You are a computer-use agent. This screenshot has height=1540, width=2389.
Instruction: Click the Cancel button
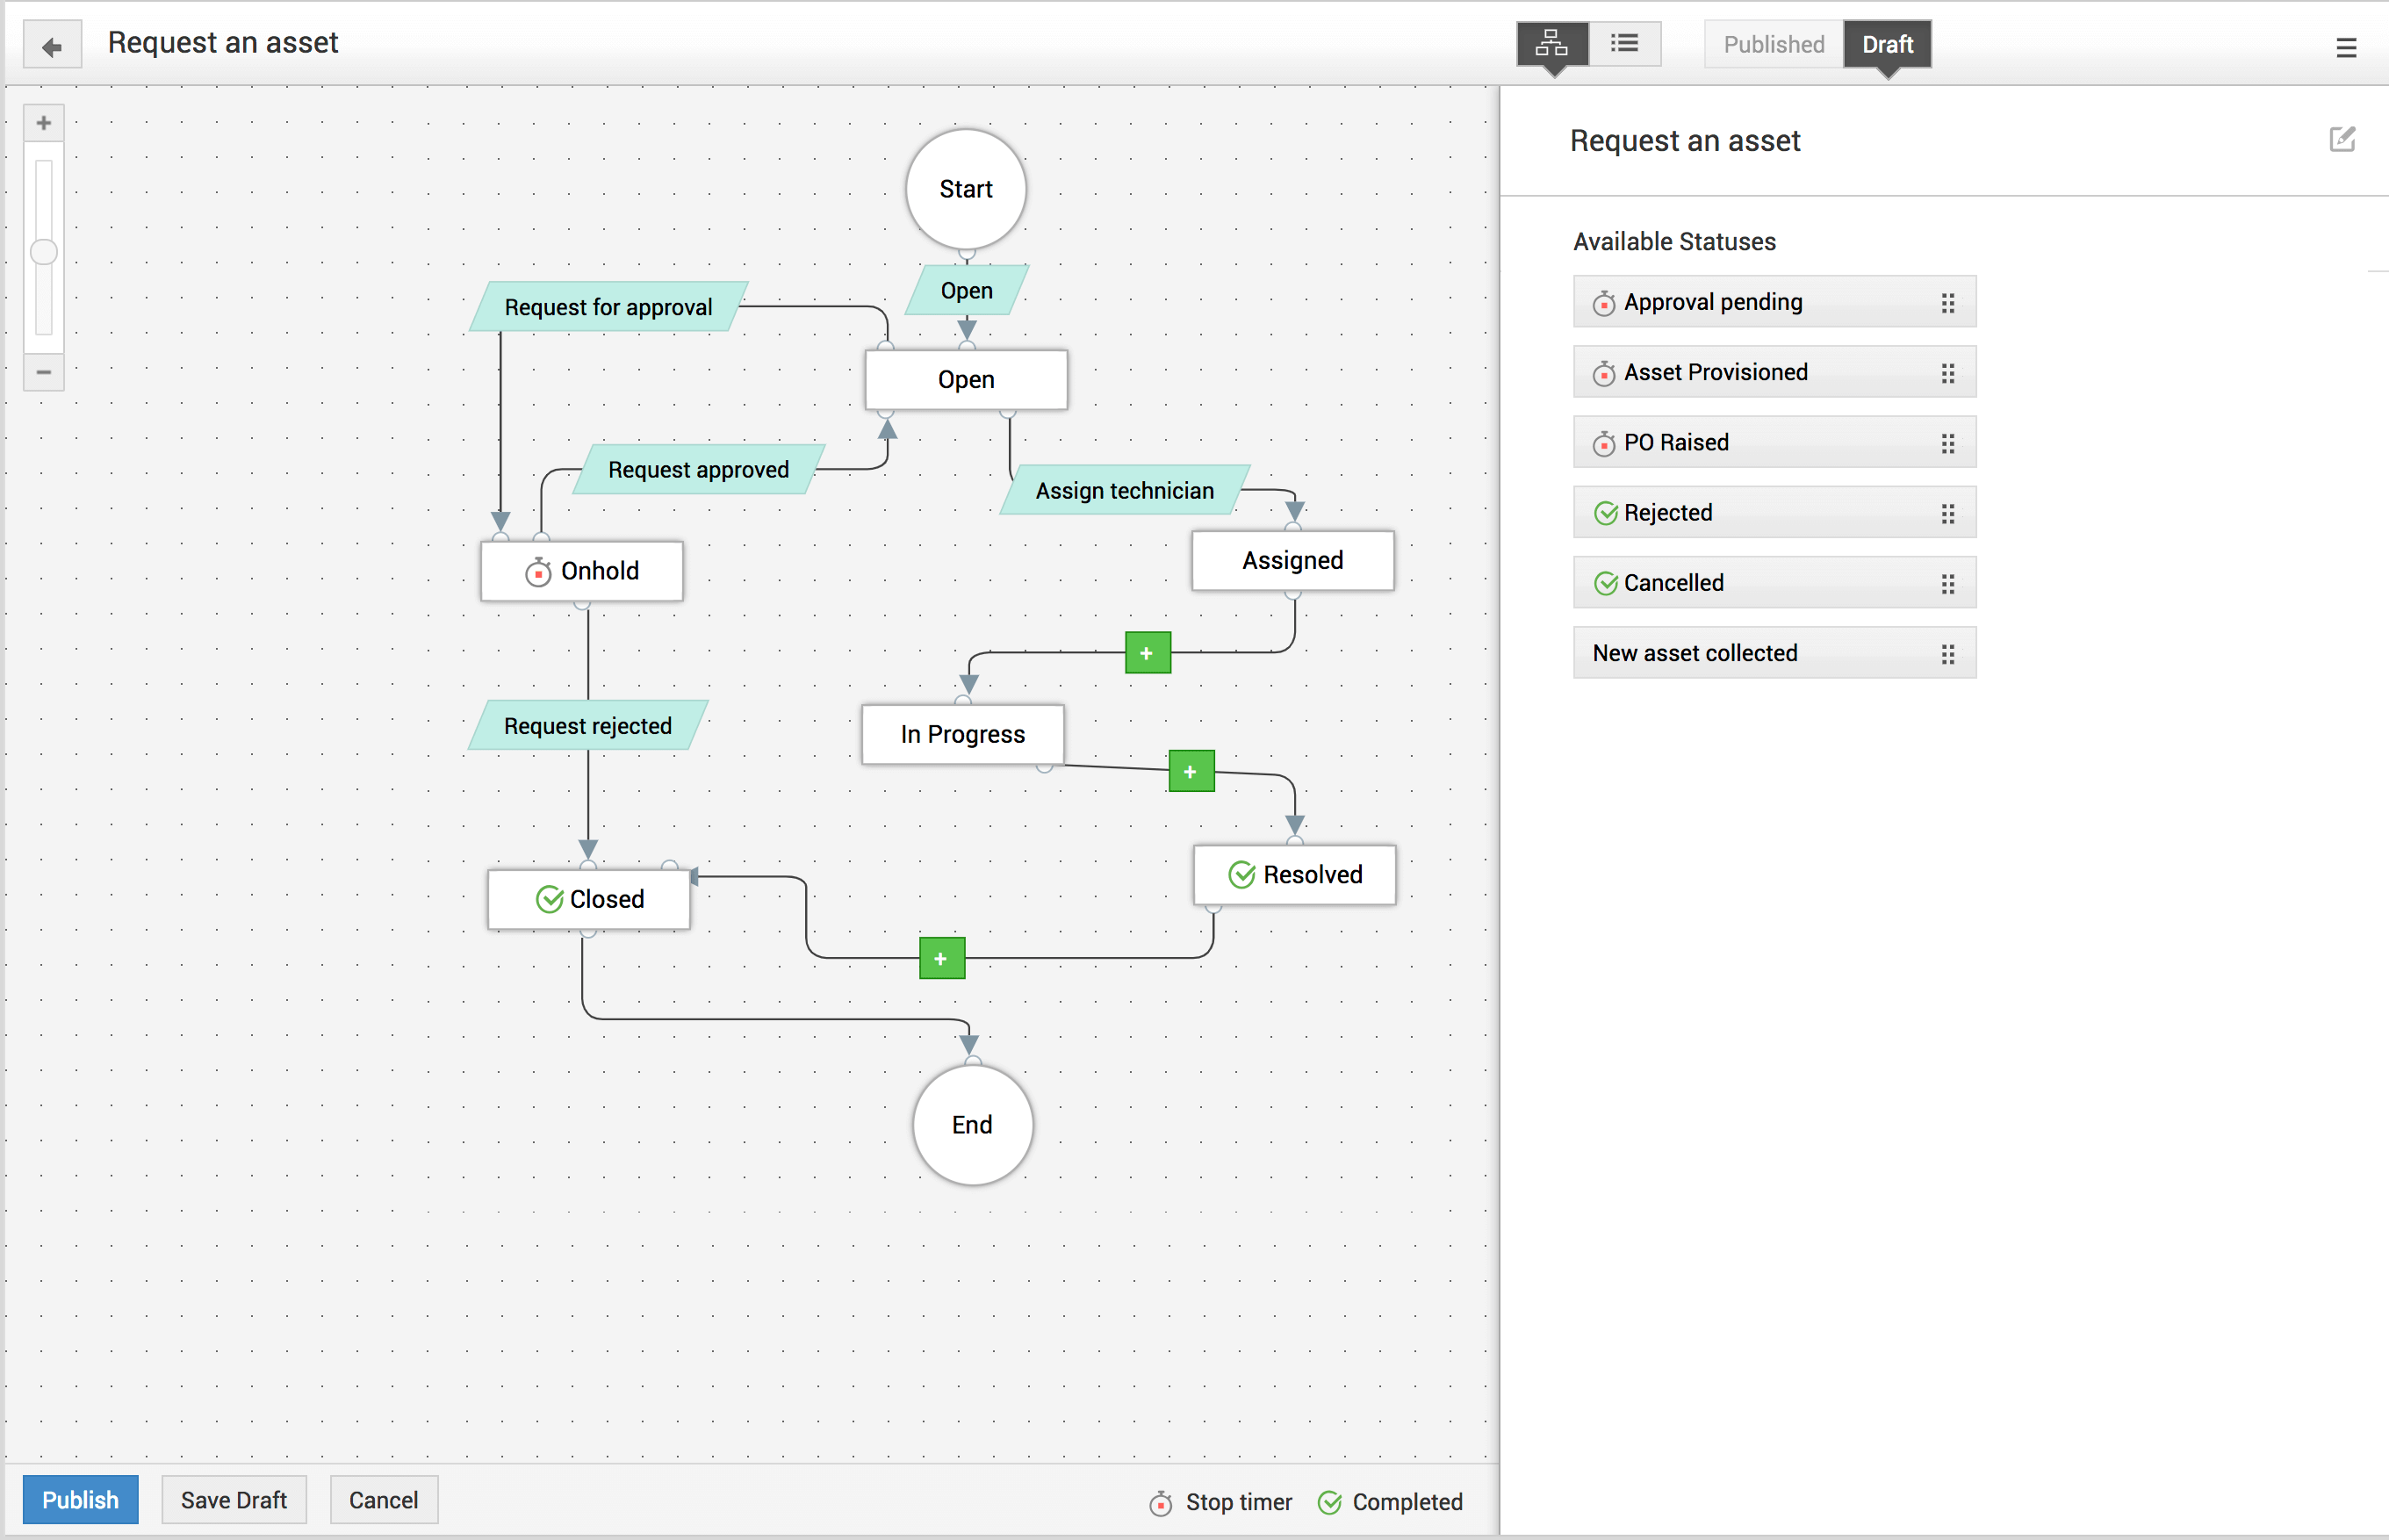point(383,1499)
